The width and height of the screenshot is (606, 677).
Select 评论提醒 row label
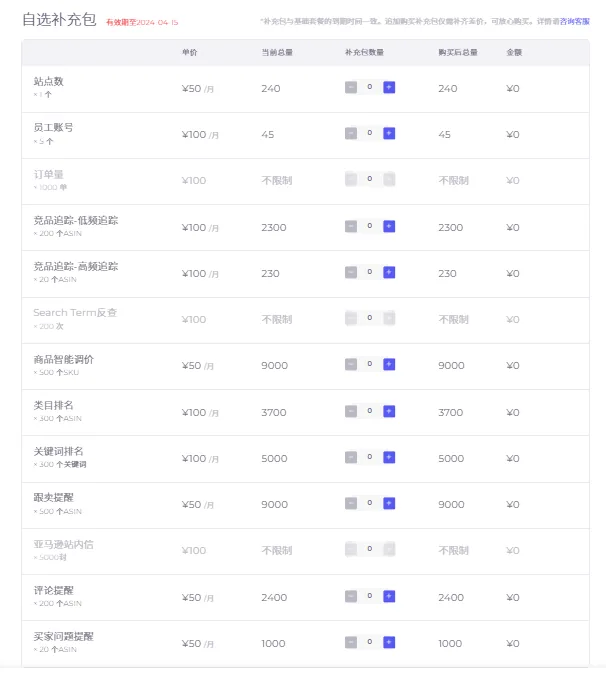point(54,590)
